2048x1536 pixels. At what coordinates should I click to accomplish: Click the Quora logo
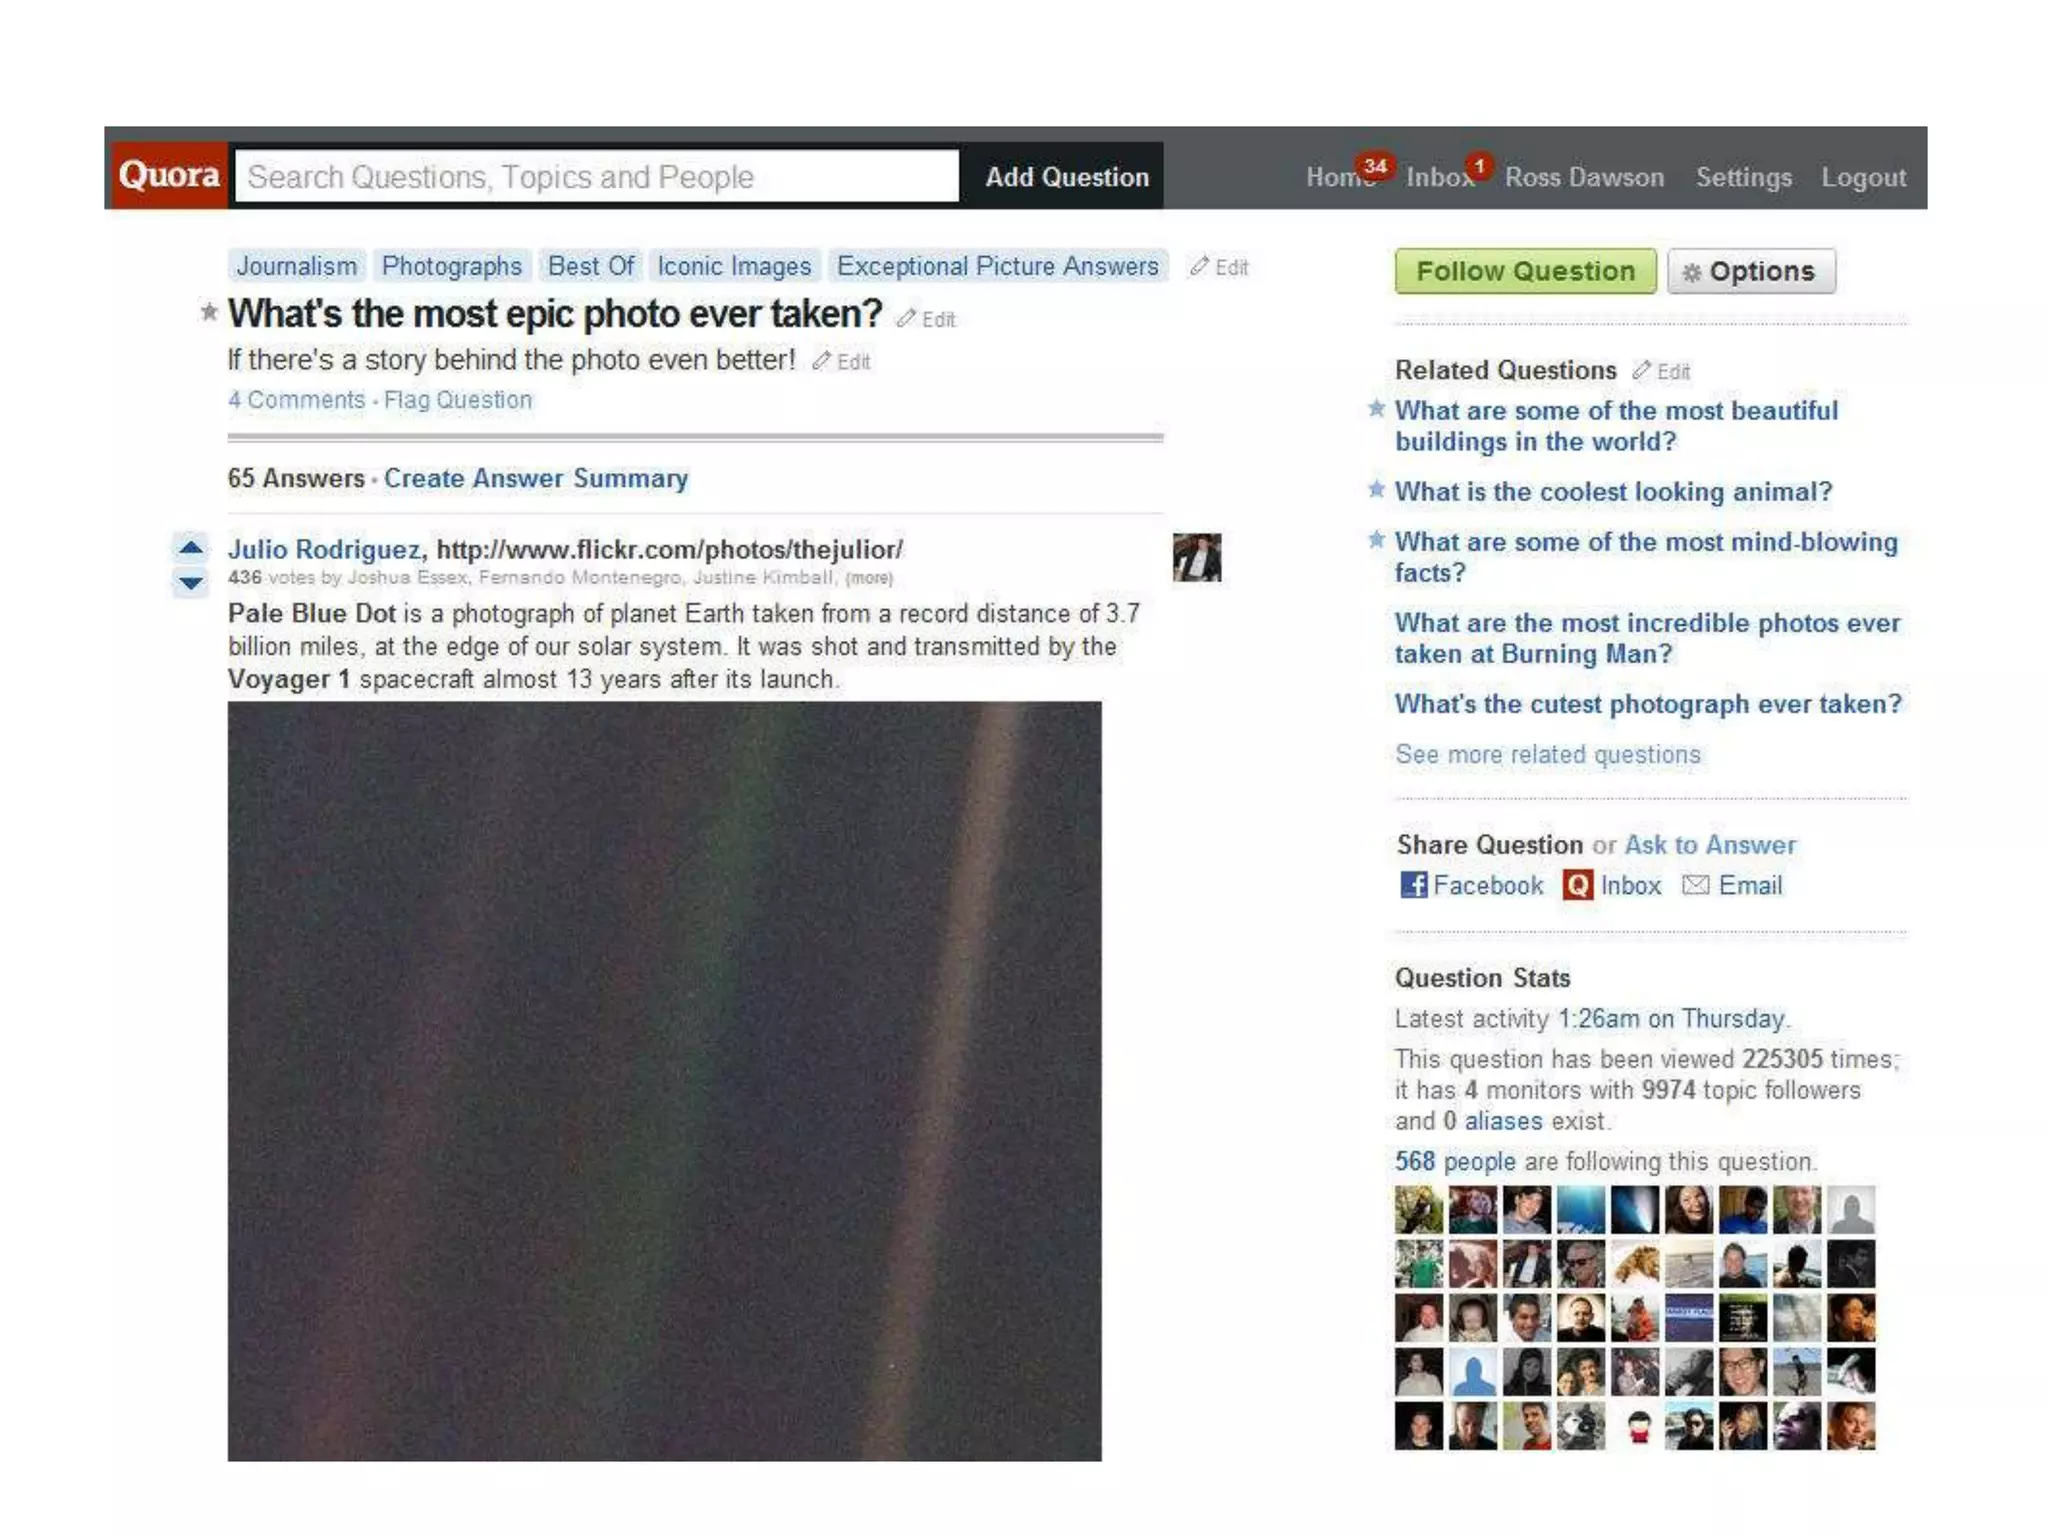click(x=168, y=175)
